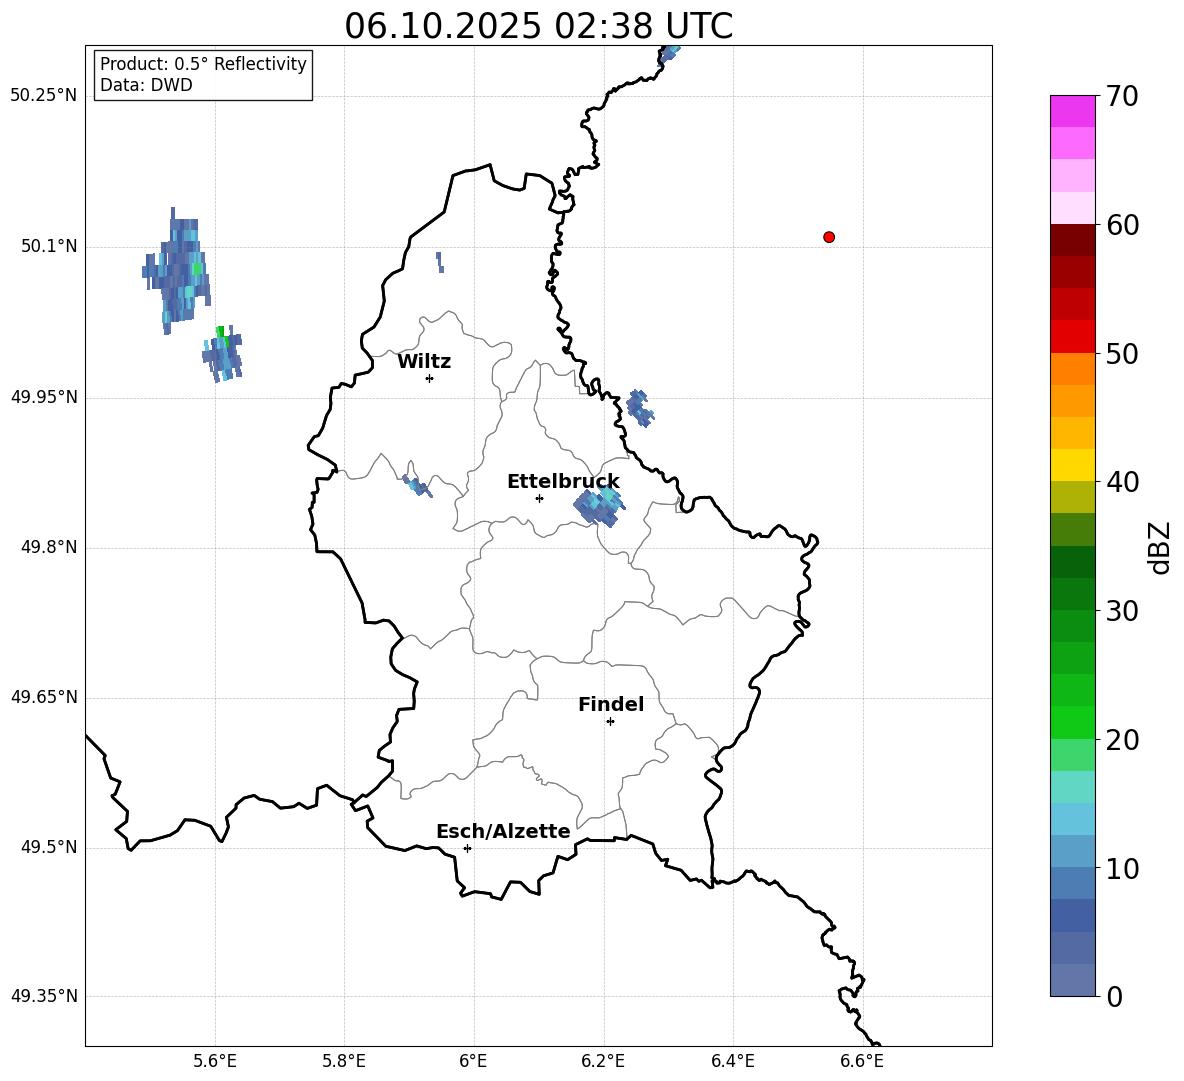Click the 6.6°E longitude label
The height and width of the screenshot is (1081, 1184).
click(862, 1062)
